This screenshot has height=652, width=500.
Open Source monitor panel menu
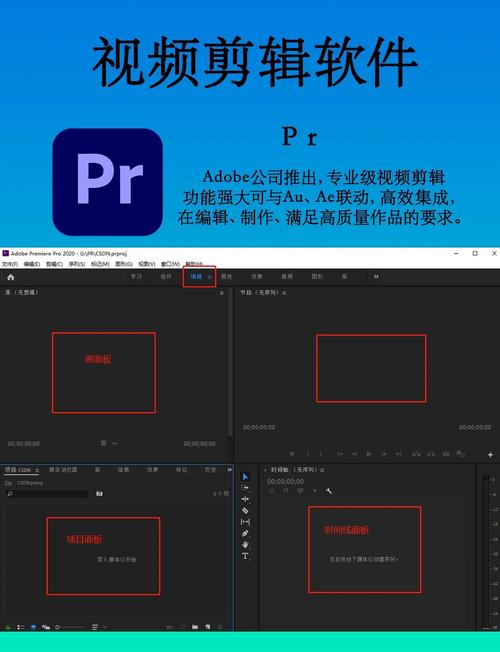coord(222,293)
